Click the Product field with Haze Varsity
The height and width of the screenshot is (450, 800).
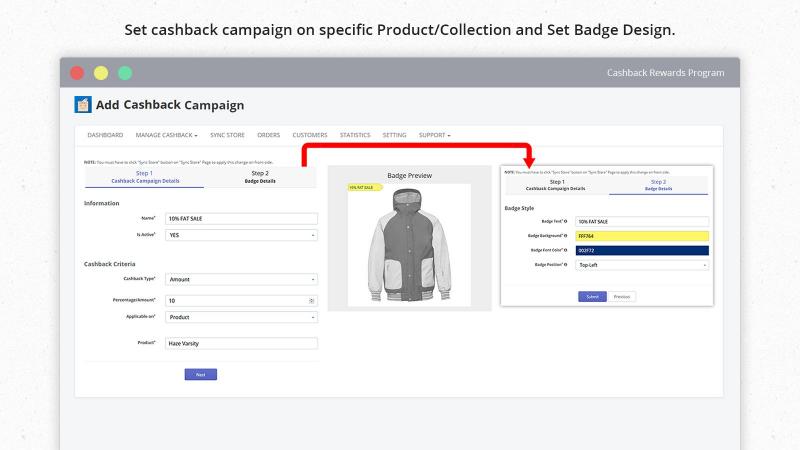(x=241, y=343)
